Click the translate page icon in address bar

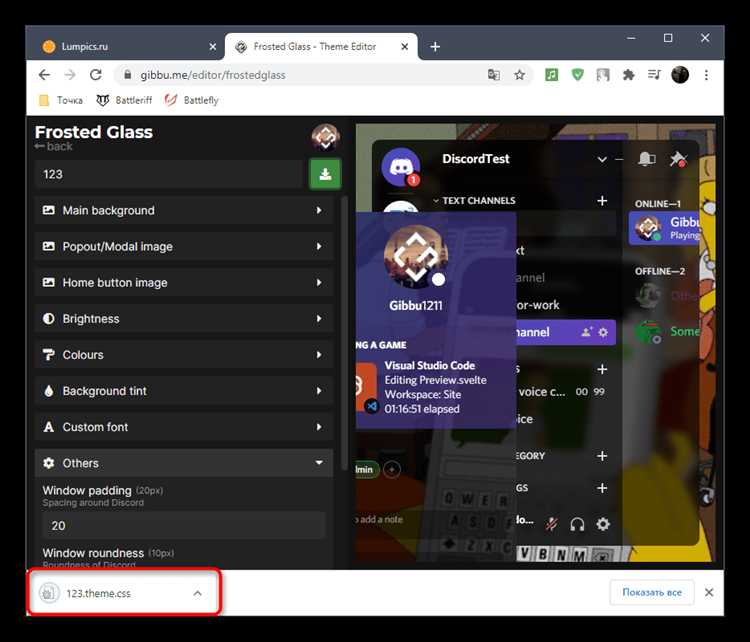tap(494, 75)
